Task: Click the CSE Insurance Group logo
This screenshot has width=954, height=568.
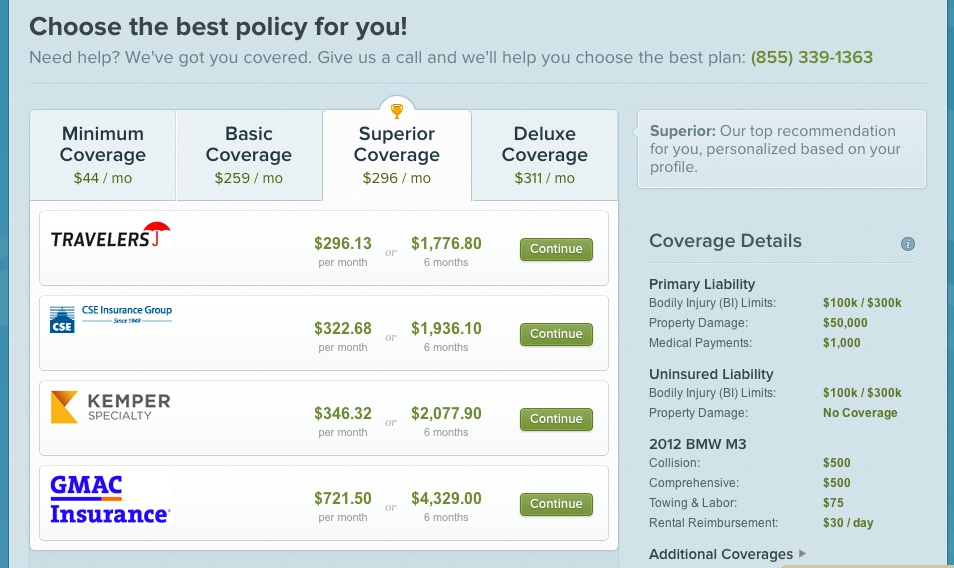Action: click(111, 319)
